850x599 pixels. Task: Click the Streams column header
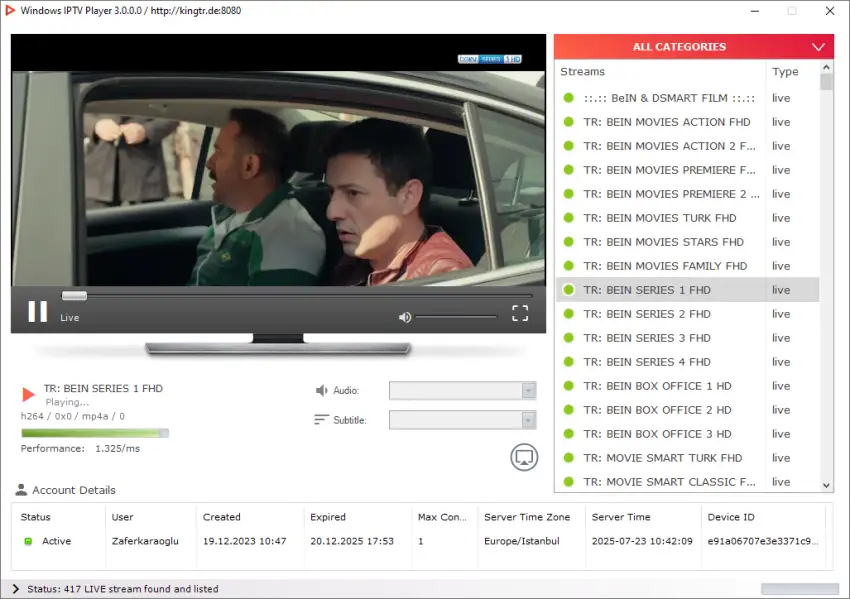(582, 72)
